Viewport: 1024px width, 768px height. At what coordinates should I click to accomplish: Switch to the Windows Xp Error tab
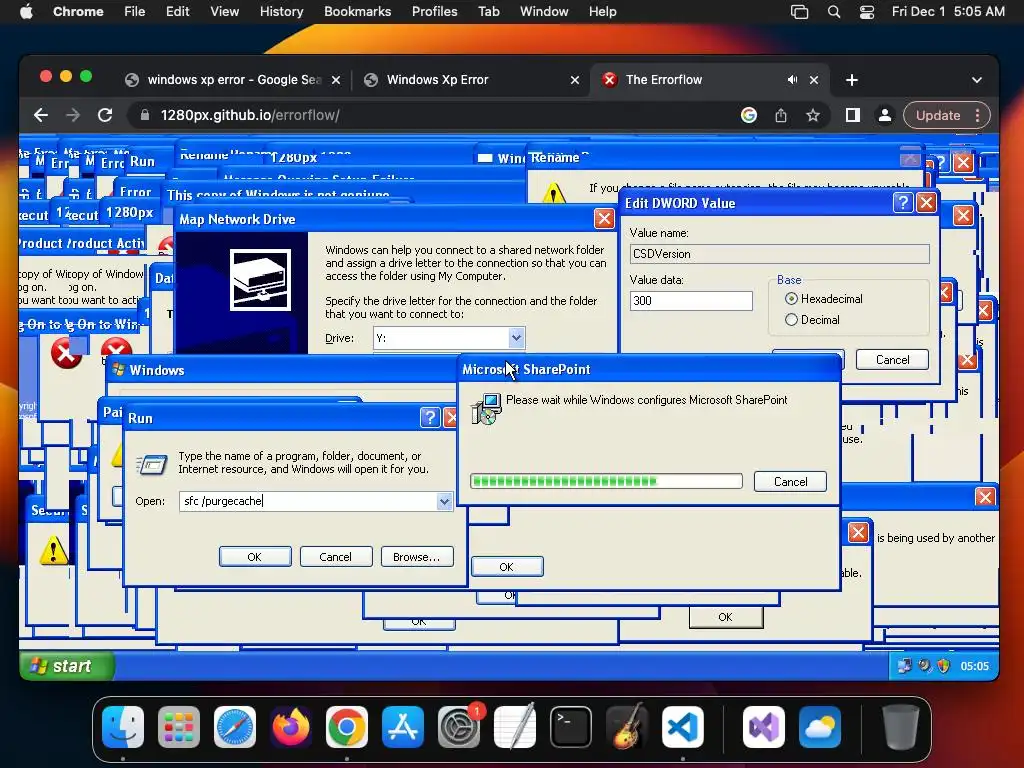pyautogui.click(x=472, y=80)
